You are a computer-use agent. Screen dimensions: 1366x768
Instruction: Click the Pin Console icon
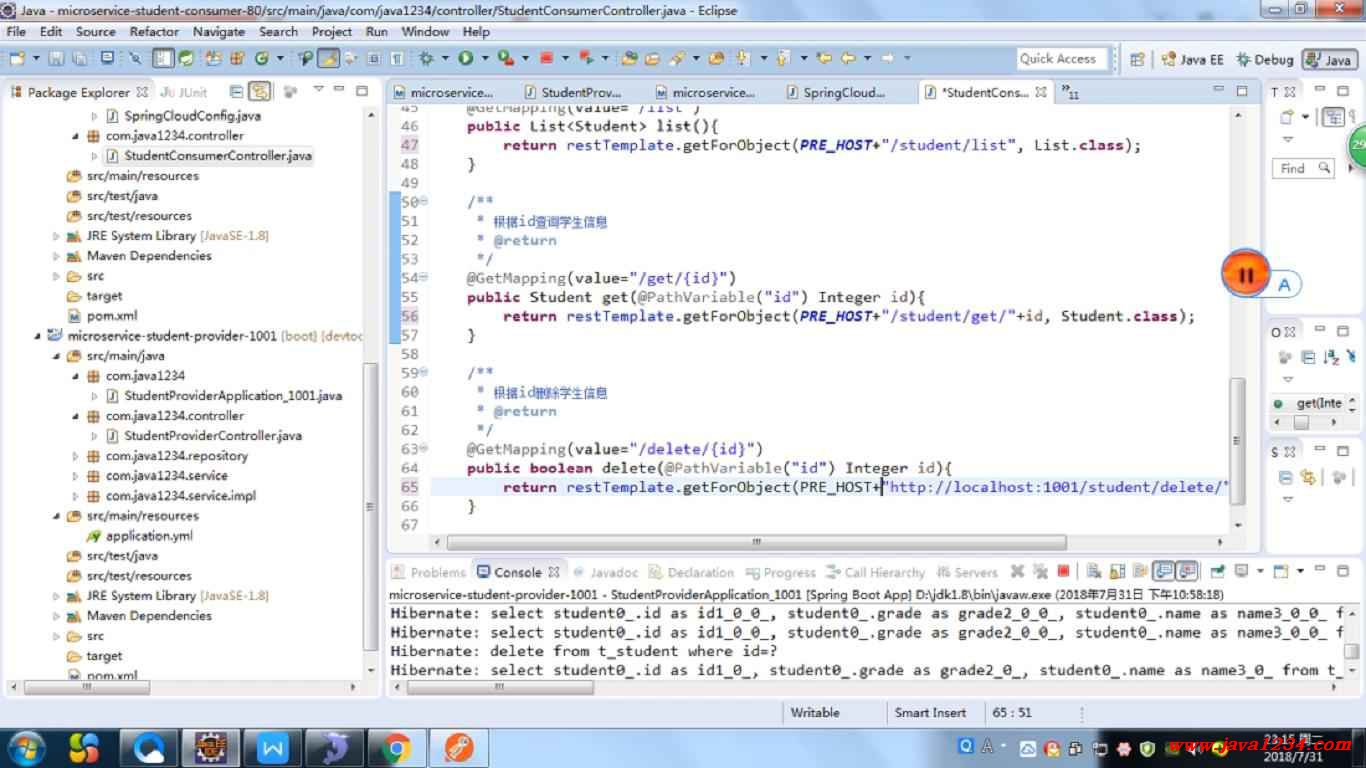1217,572
